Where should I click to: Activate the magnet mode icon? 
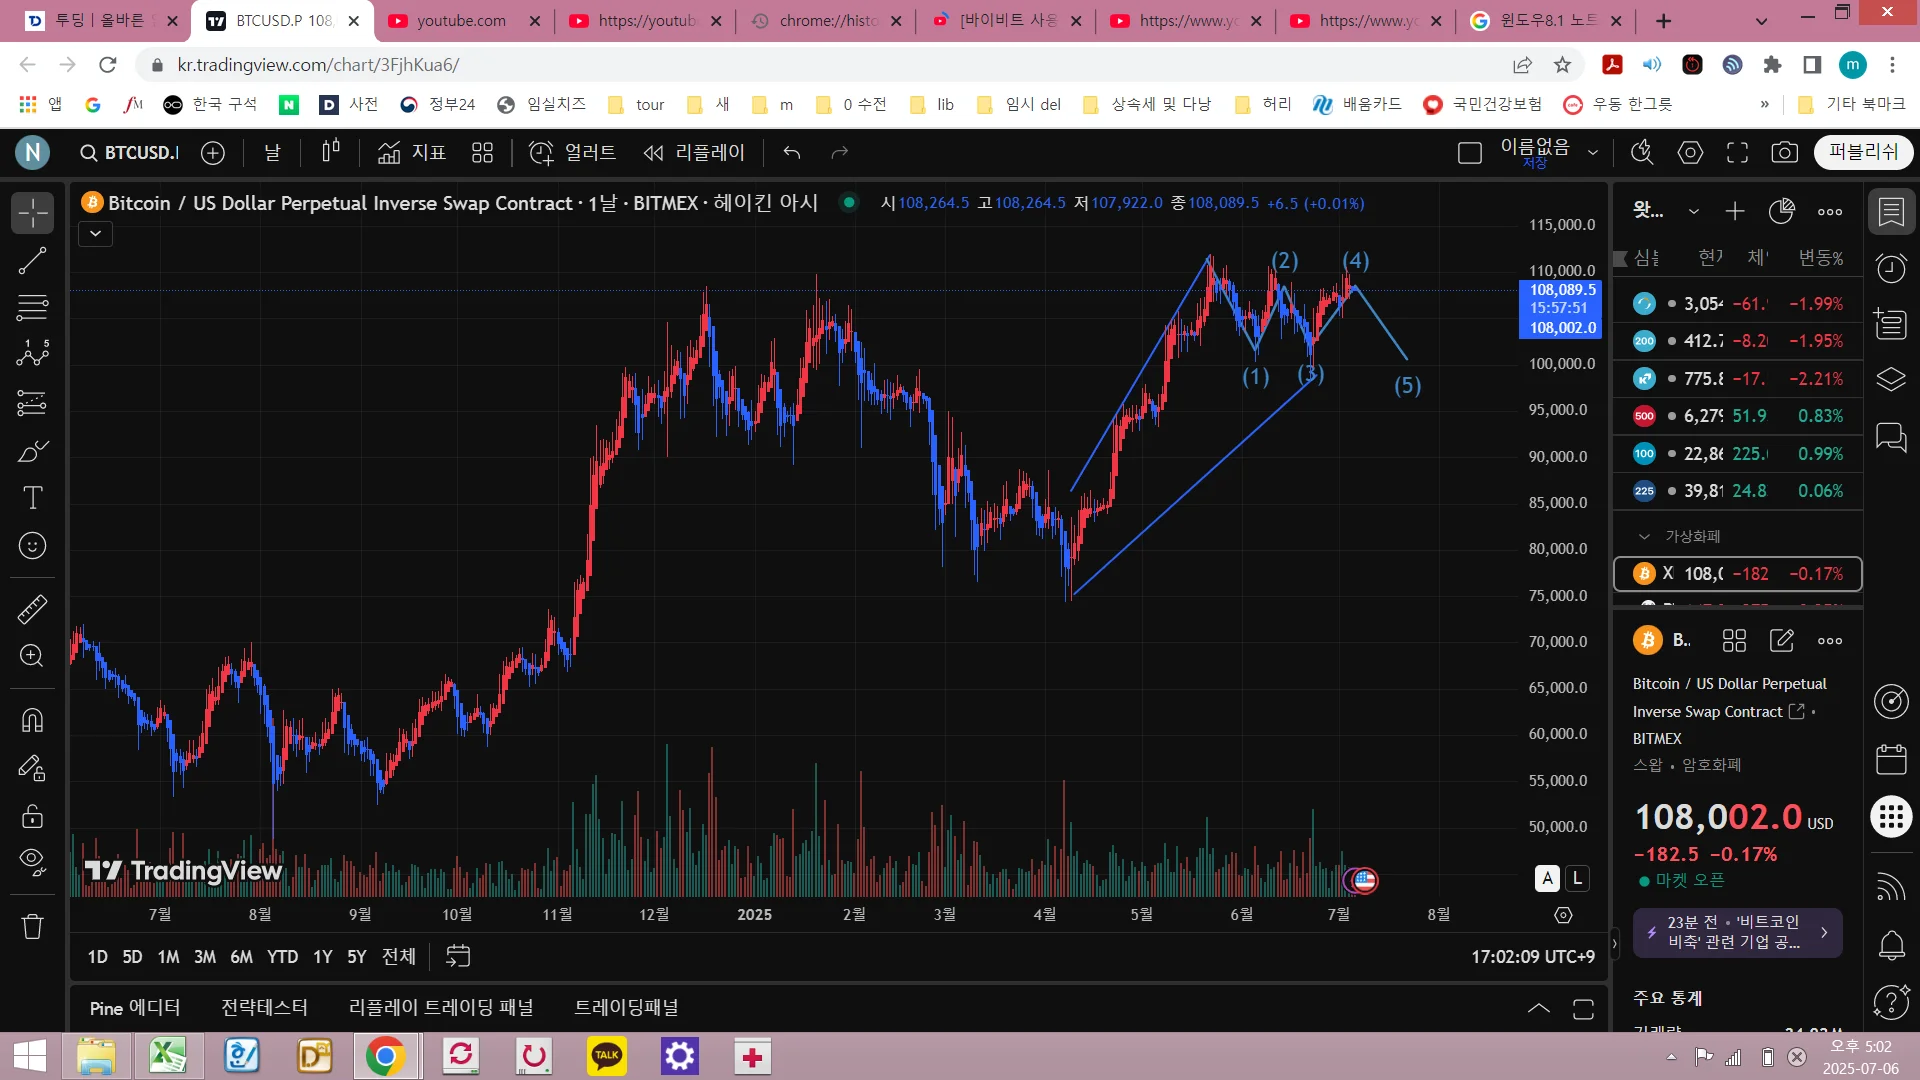[x=32, y=720]
